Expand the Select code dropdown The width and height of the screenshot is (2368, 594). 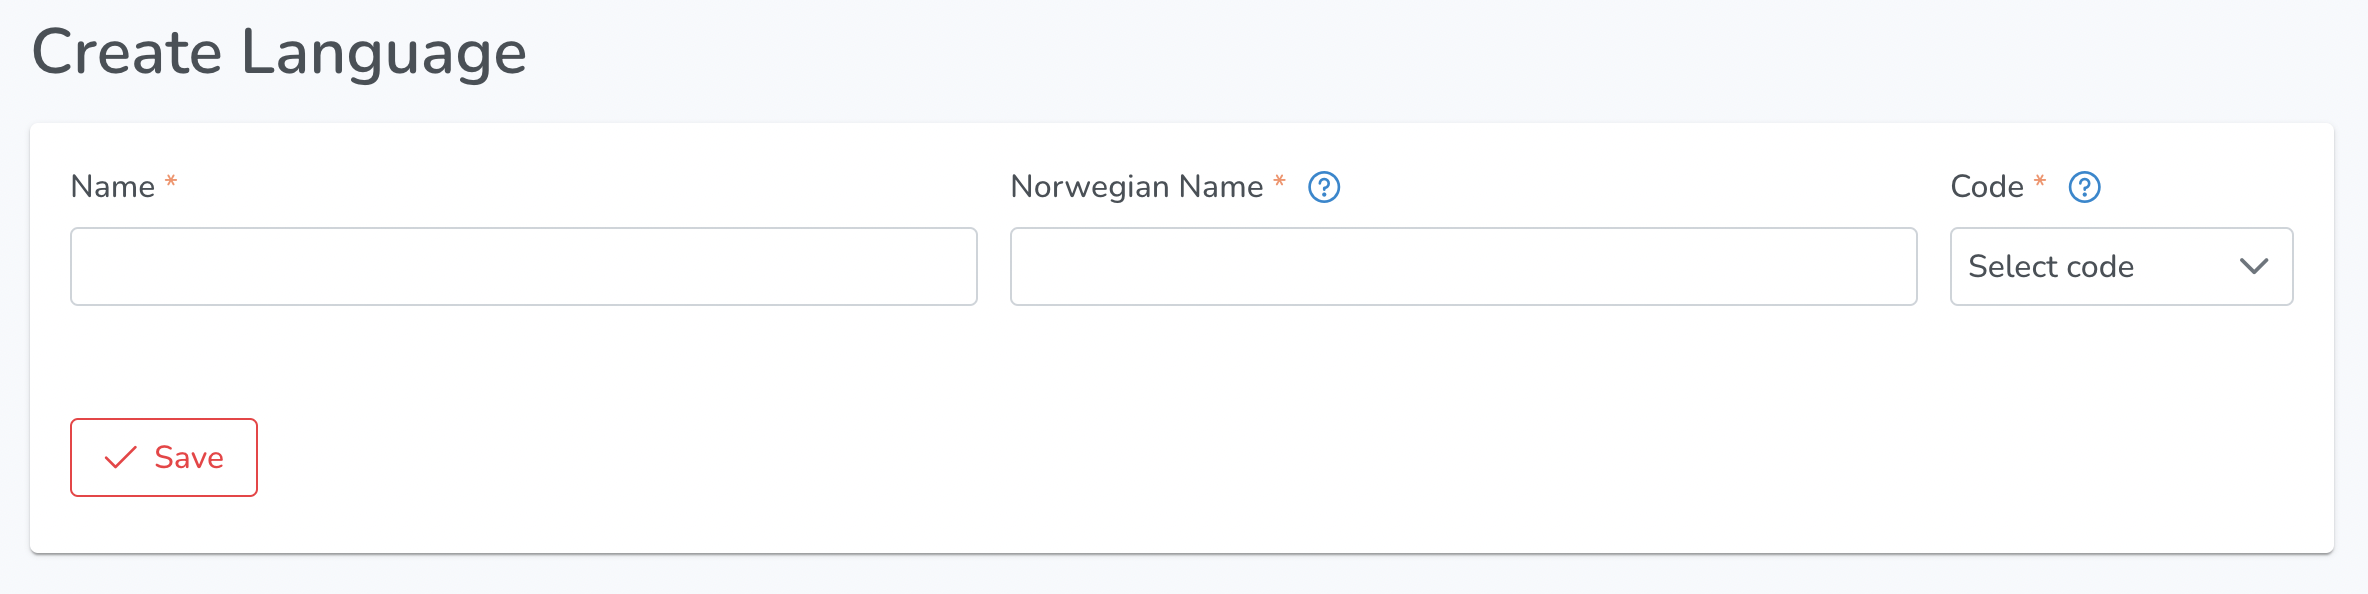2121,266
